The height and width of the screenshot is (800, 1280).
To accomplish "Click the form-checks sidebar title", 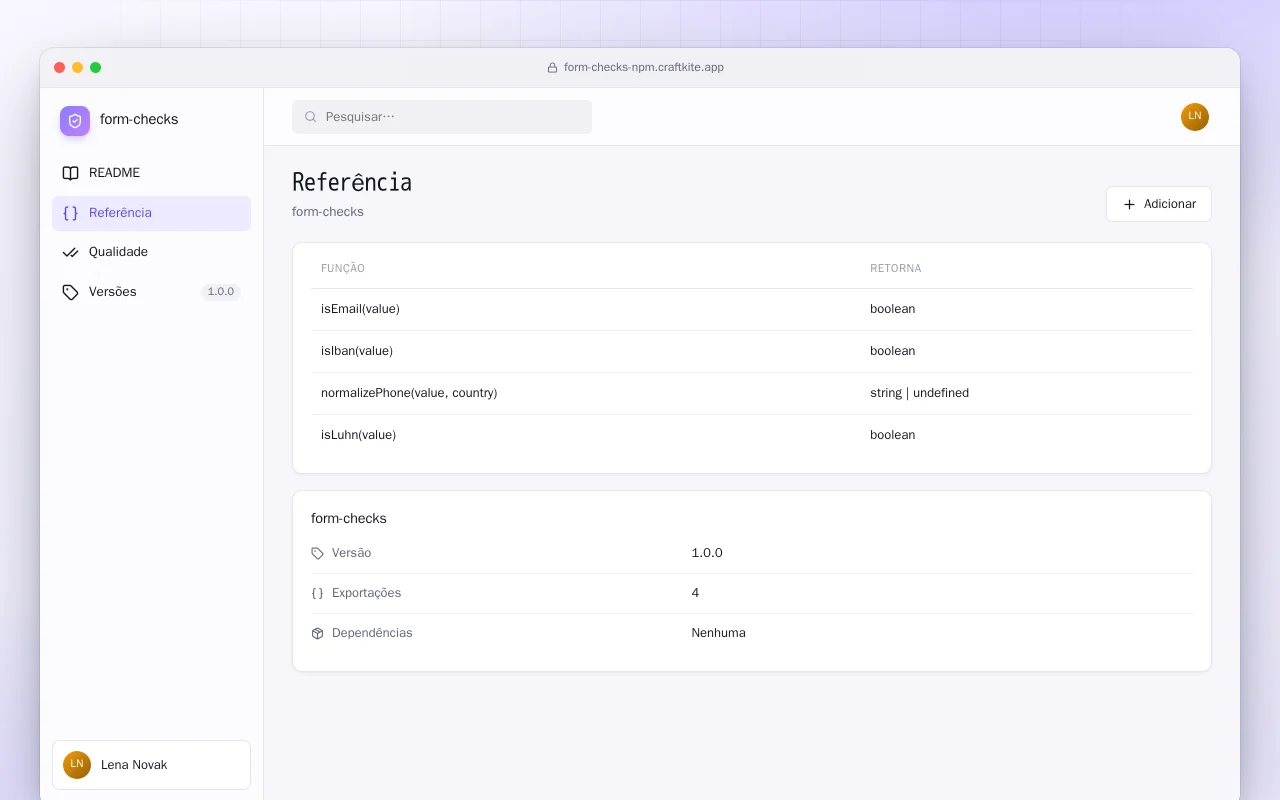I will [139, 119].
